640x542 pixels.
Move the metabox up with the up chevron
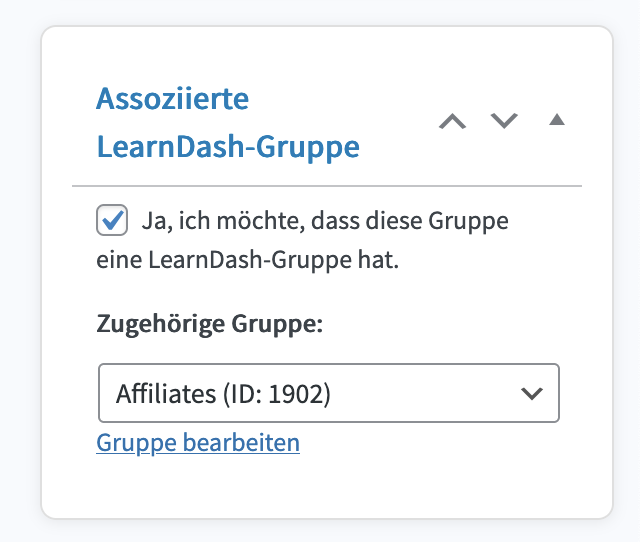(452, 122)
